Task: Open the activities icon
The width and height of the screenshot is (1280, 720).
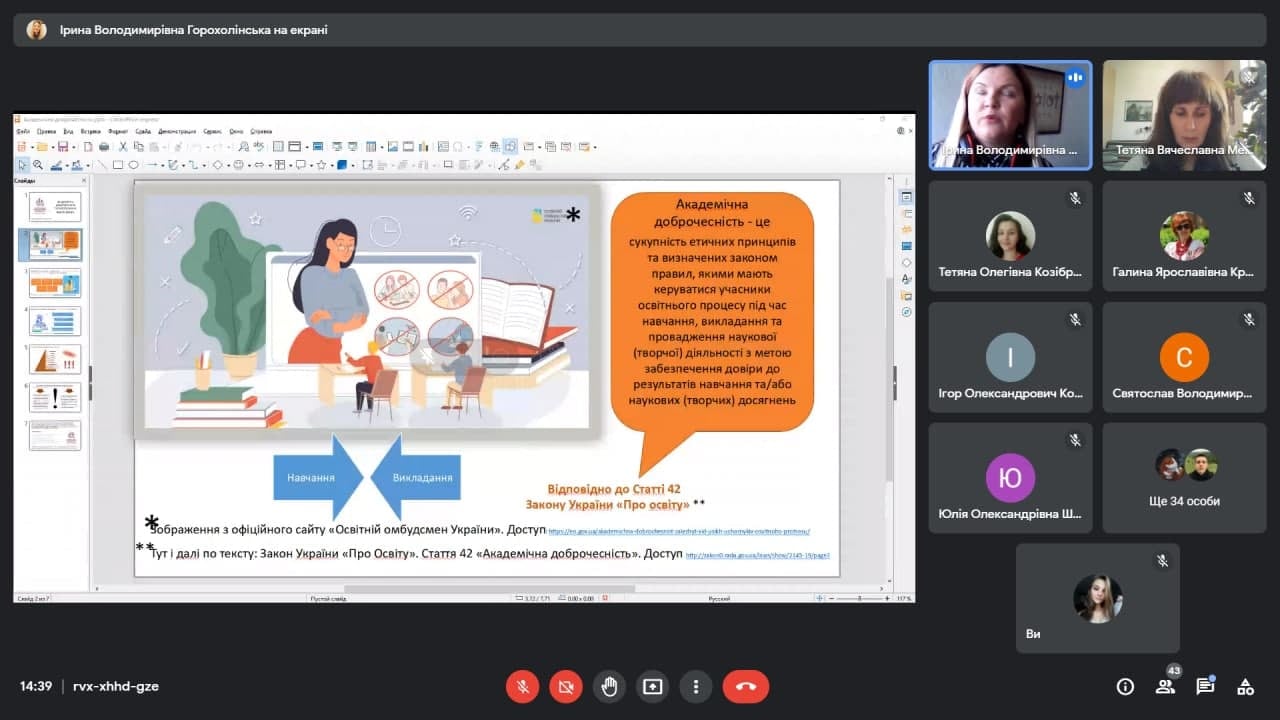Action: [x=1245, y=686]
